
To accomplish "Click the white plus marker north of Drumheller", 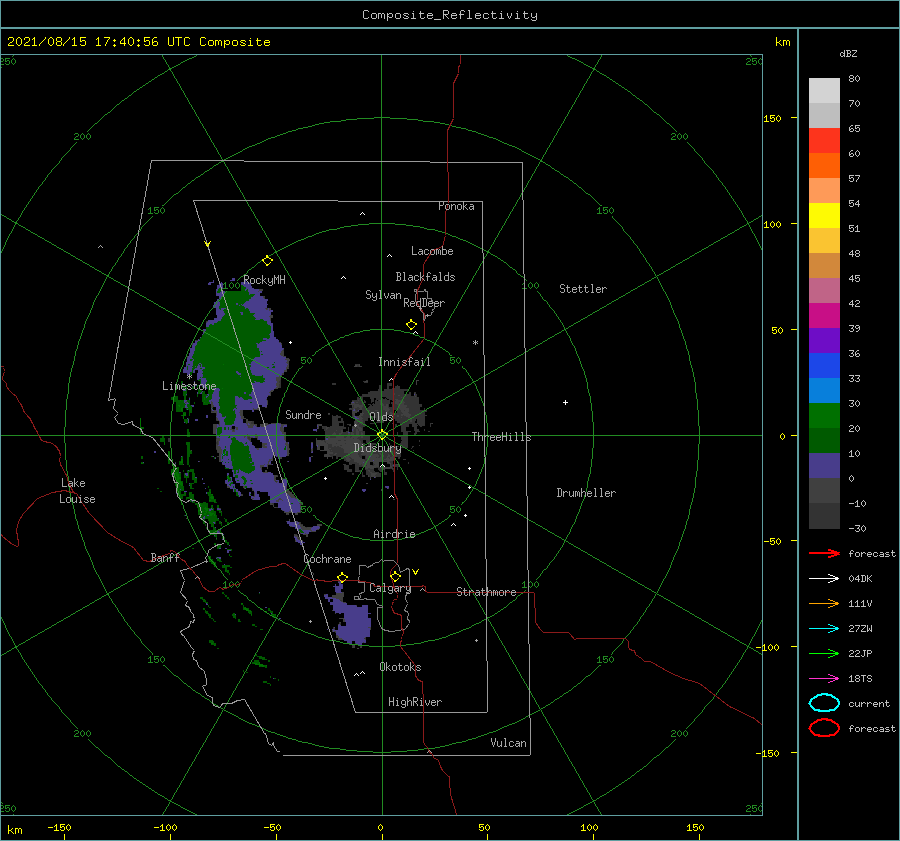I will 565,402.
